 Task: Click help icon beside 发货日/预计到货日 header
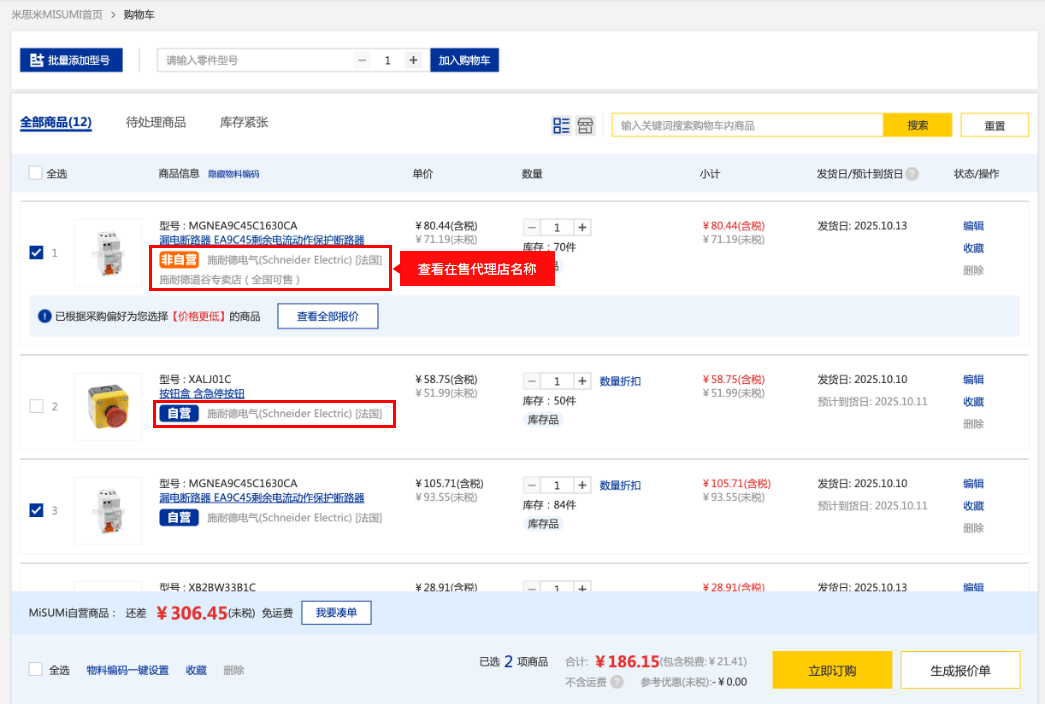912,174
